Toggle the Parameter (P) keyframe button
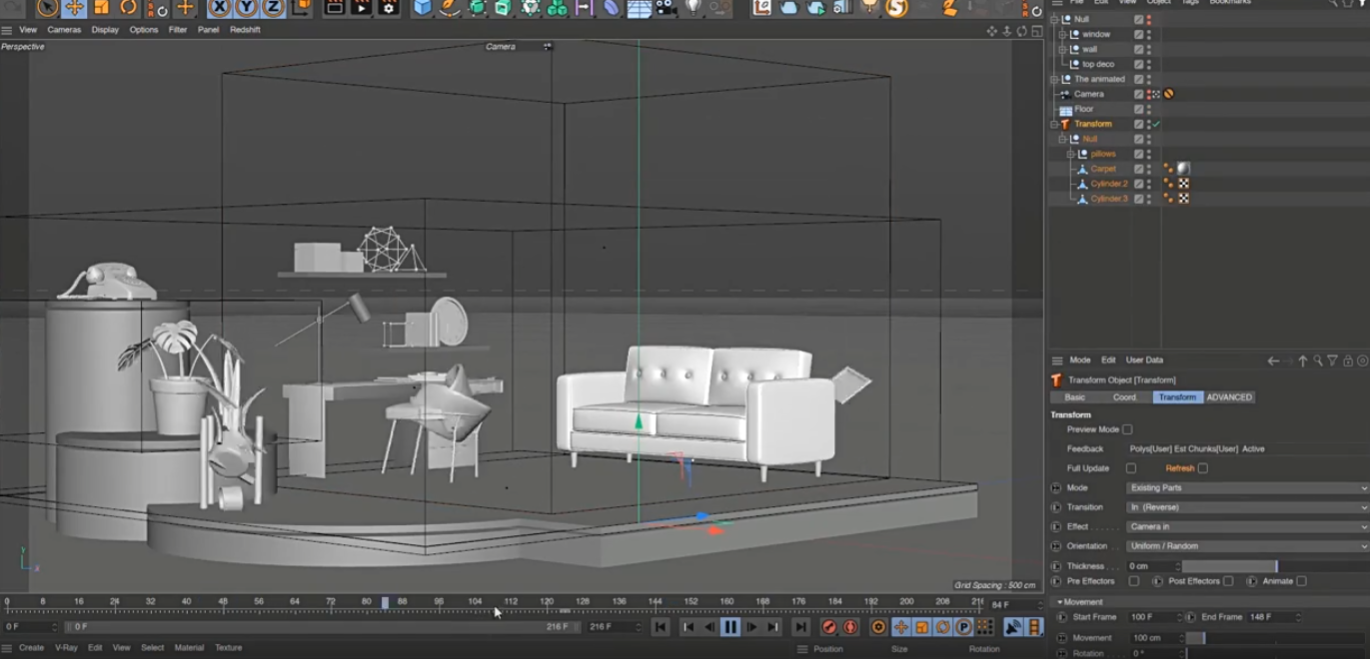 pos(963,627)
